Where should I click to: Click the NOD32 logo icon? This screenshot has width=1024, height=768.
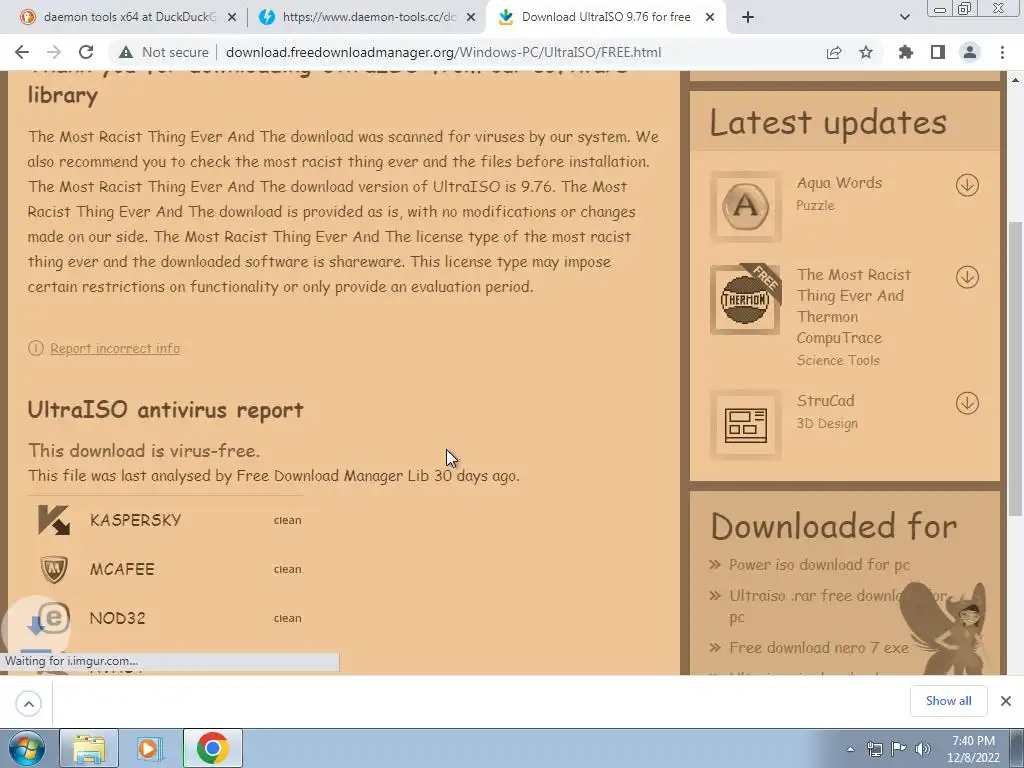pyautogui.click(x=54, y=617)
